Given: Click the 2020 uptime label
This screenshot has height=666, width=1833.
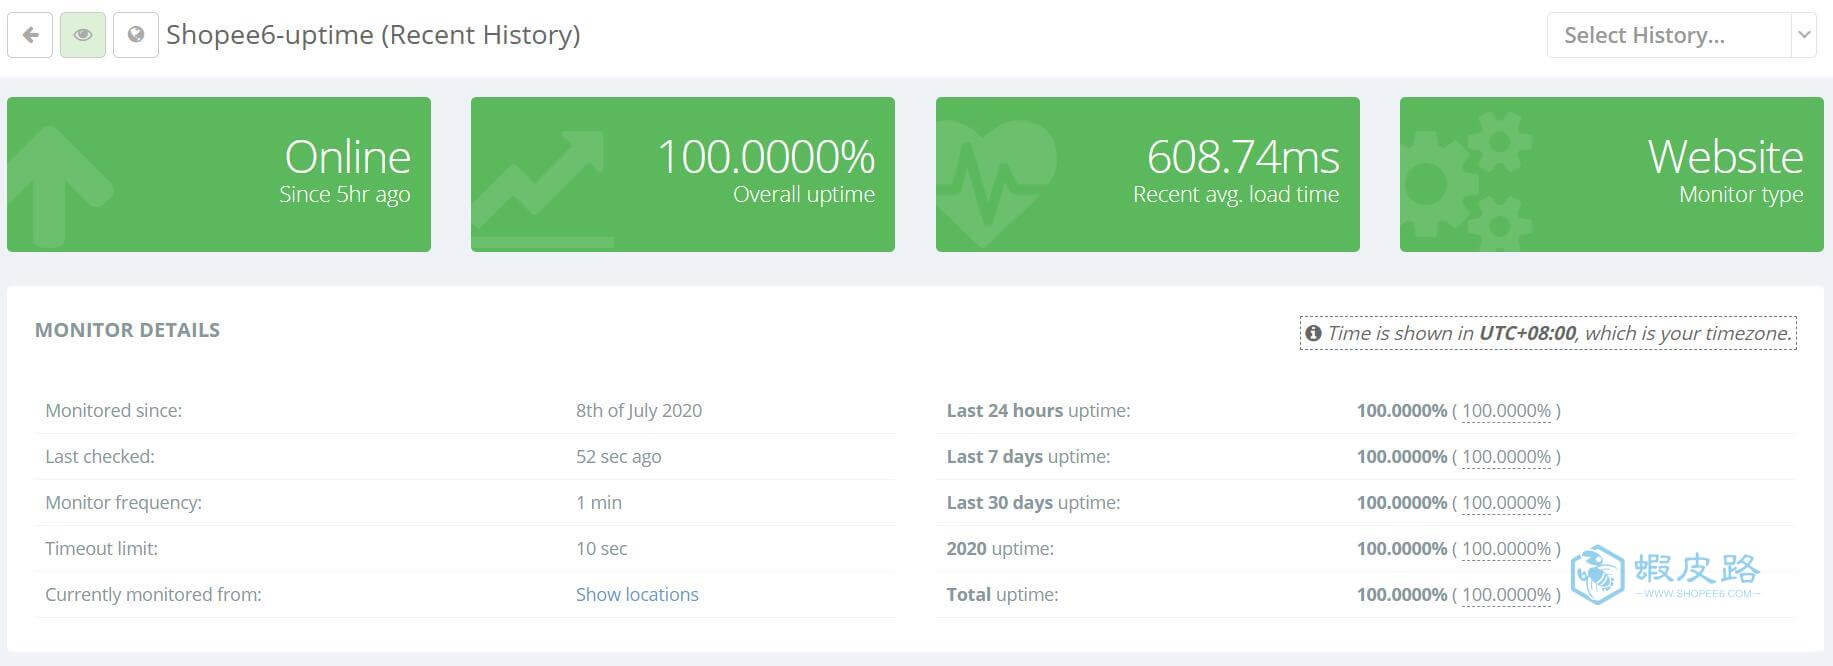Looking at the screenshot, I should (1000, 548).
